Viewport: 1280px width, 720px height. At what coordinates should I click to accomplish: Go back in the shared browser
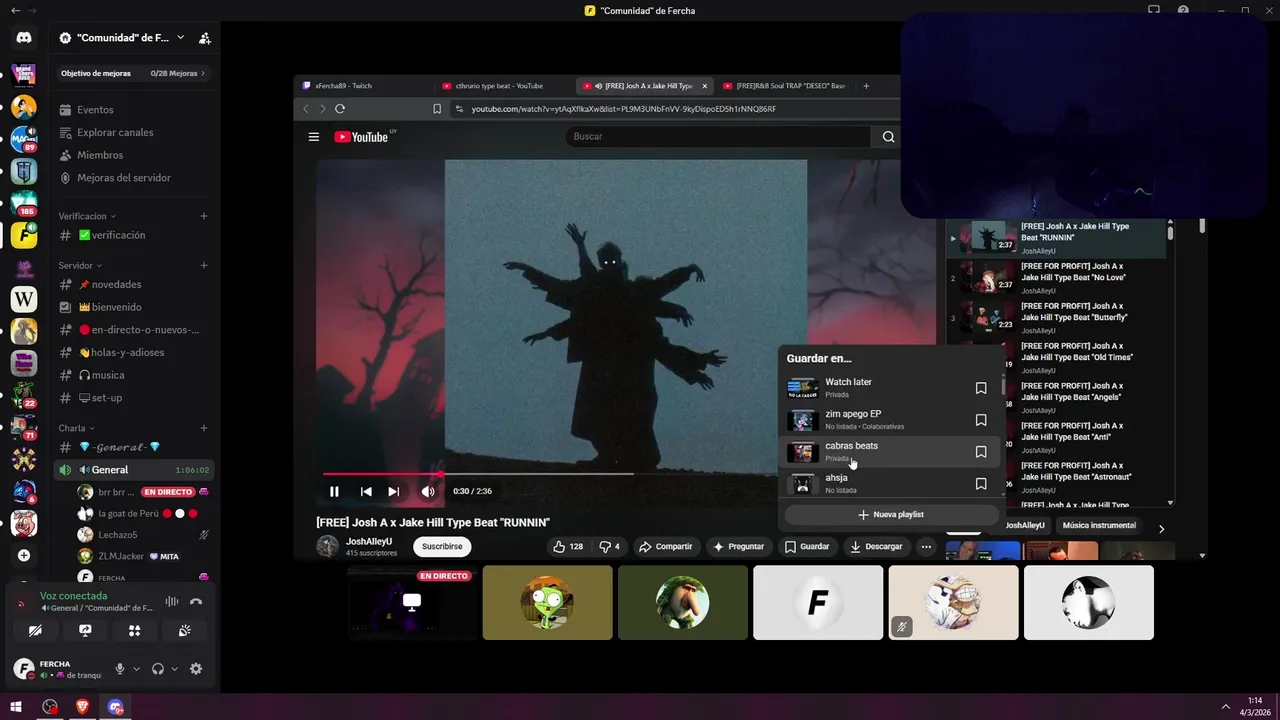pos(307,108)
